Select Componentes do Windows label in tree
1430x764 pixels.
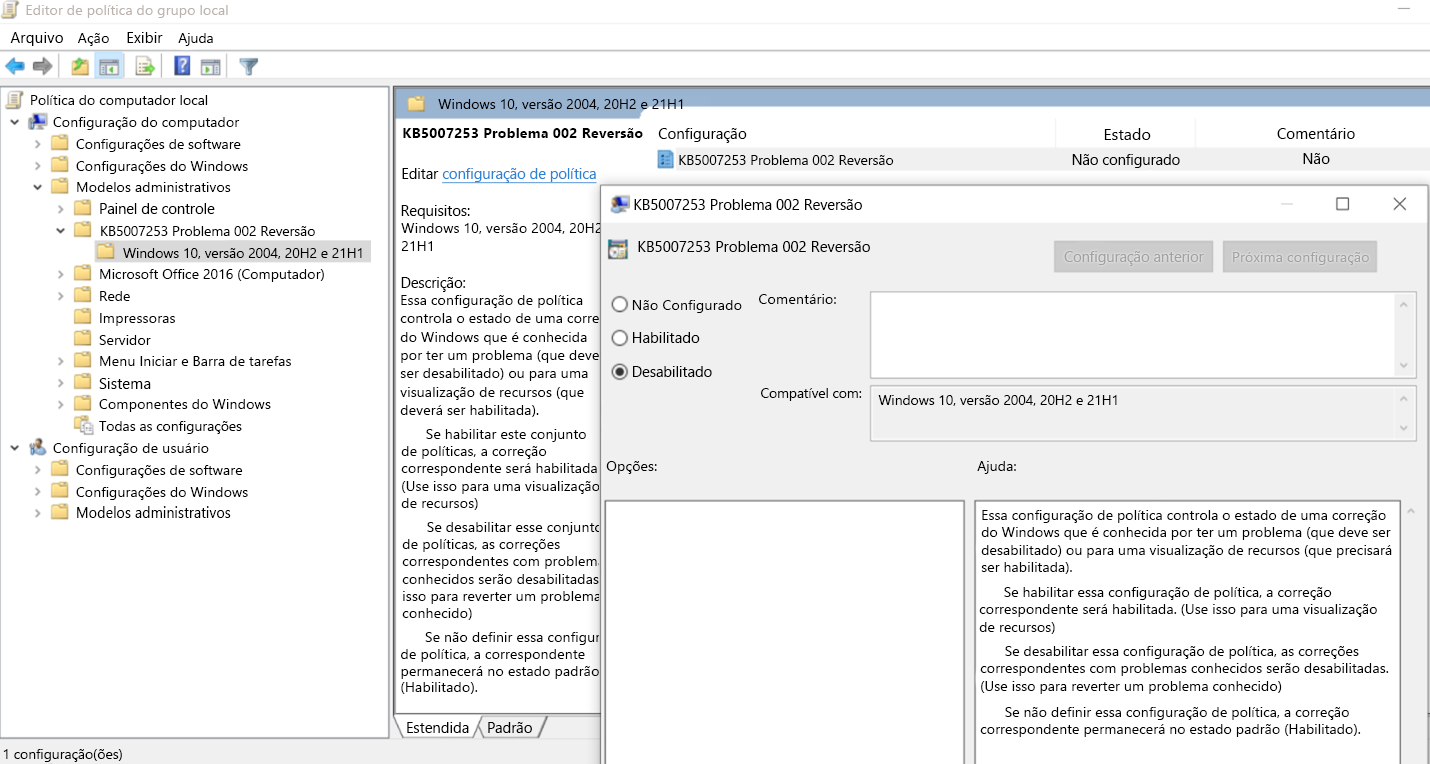click(x=185, y=404)
